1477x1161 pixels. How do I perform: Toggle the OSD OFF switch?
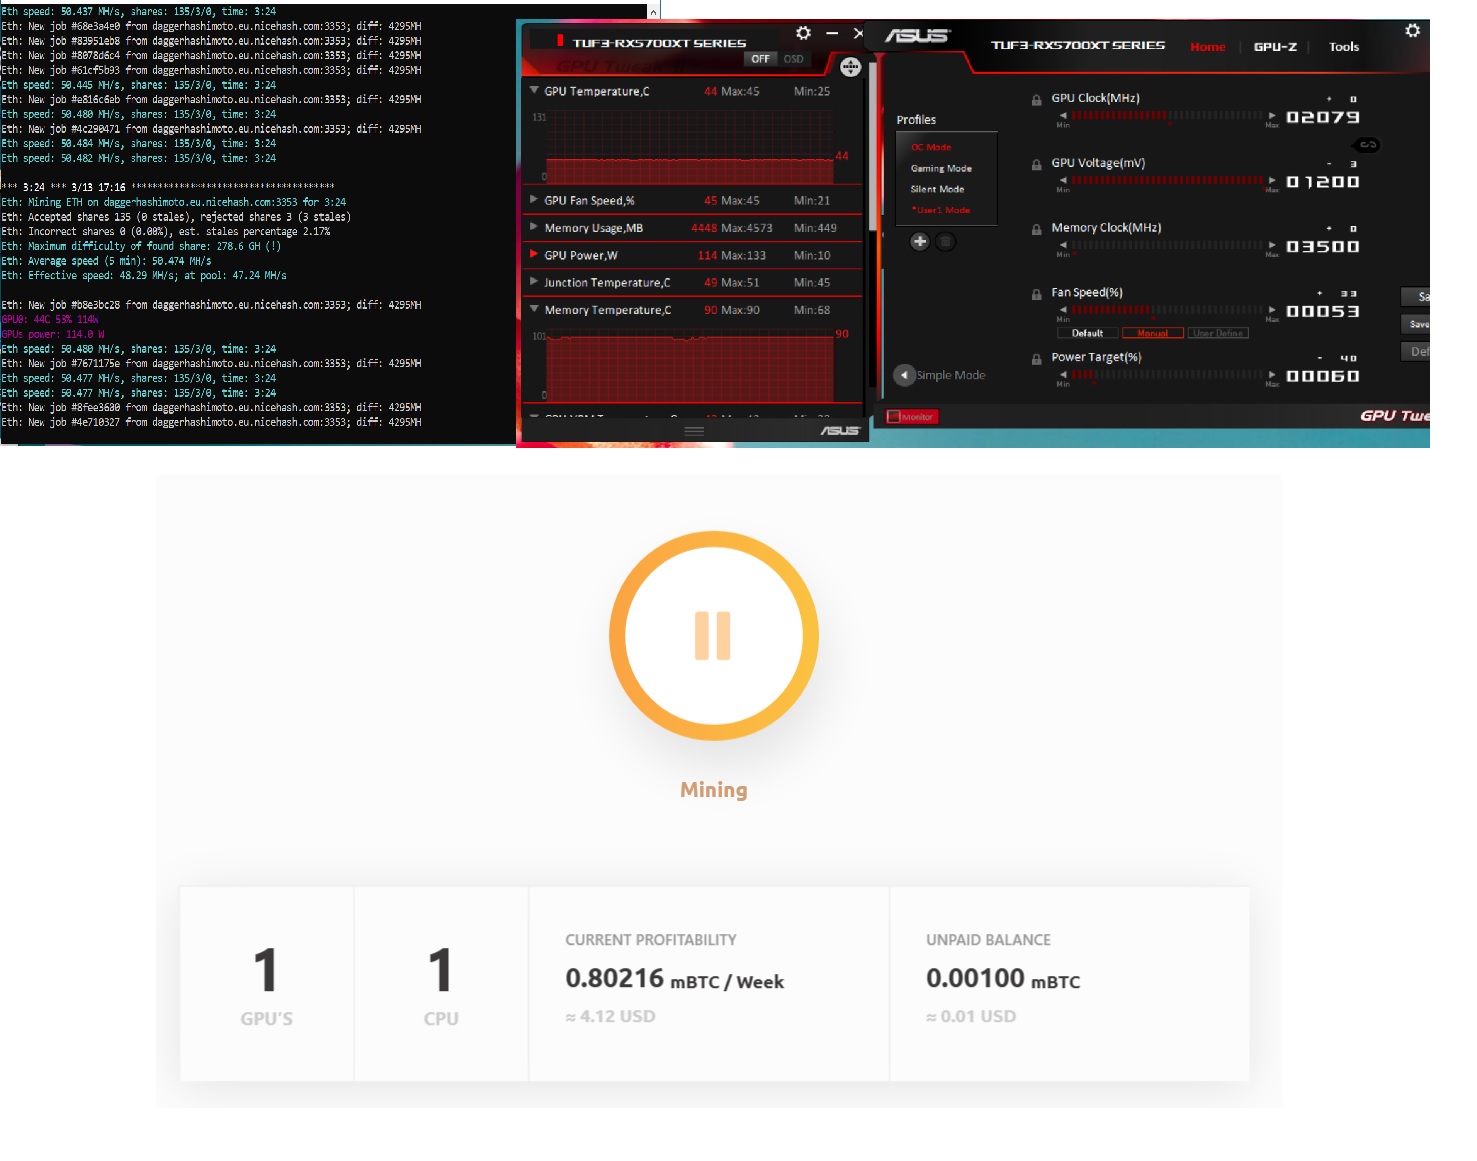(761, 59)
